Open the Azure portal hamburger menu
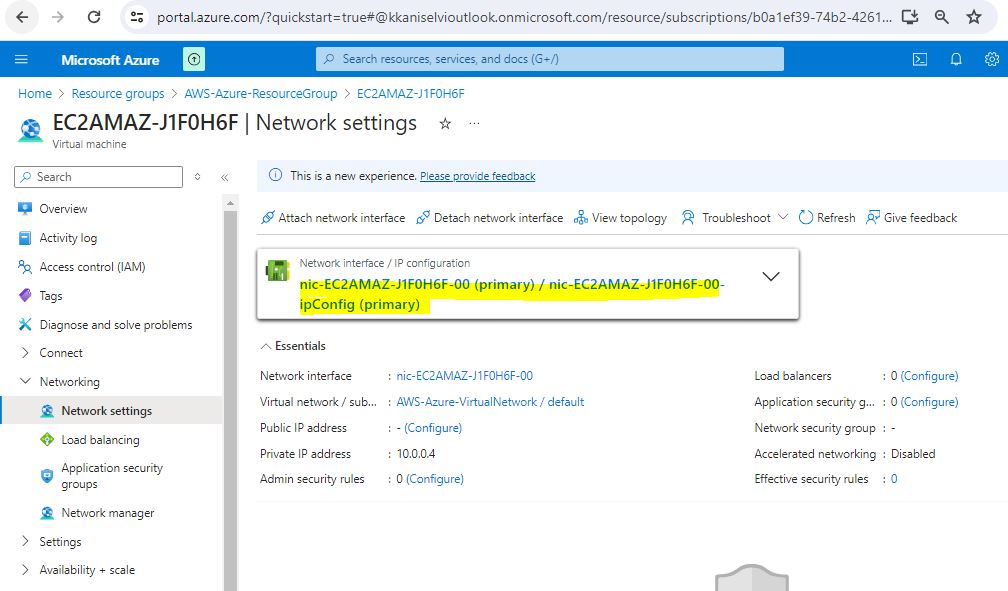Image resolution: width=1008 pixels, height=591 pixels. [22, 60]
